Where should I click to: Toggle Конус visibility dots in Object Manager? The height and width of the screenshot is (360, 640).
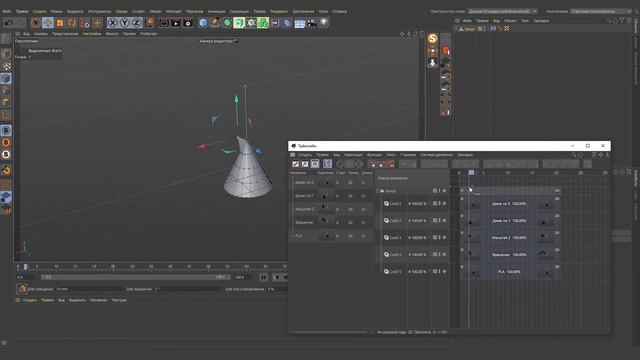pos(484,29)
